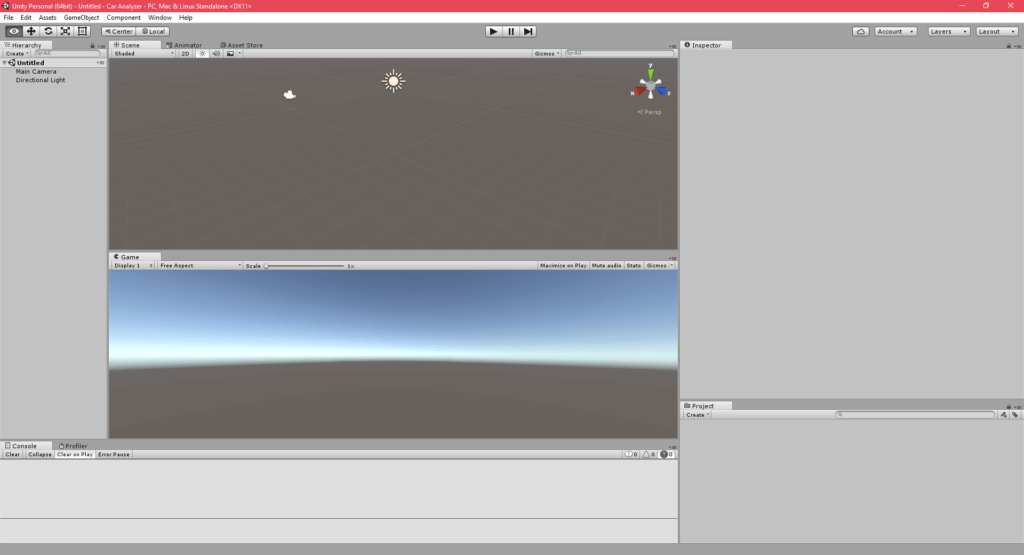Image resolution: width=1024 pixels, height=555 pixels.
Task: Open the Layers dropdown
Action: tap(948, 31)
